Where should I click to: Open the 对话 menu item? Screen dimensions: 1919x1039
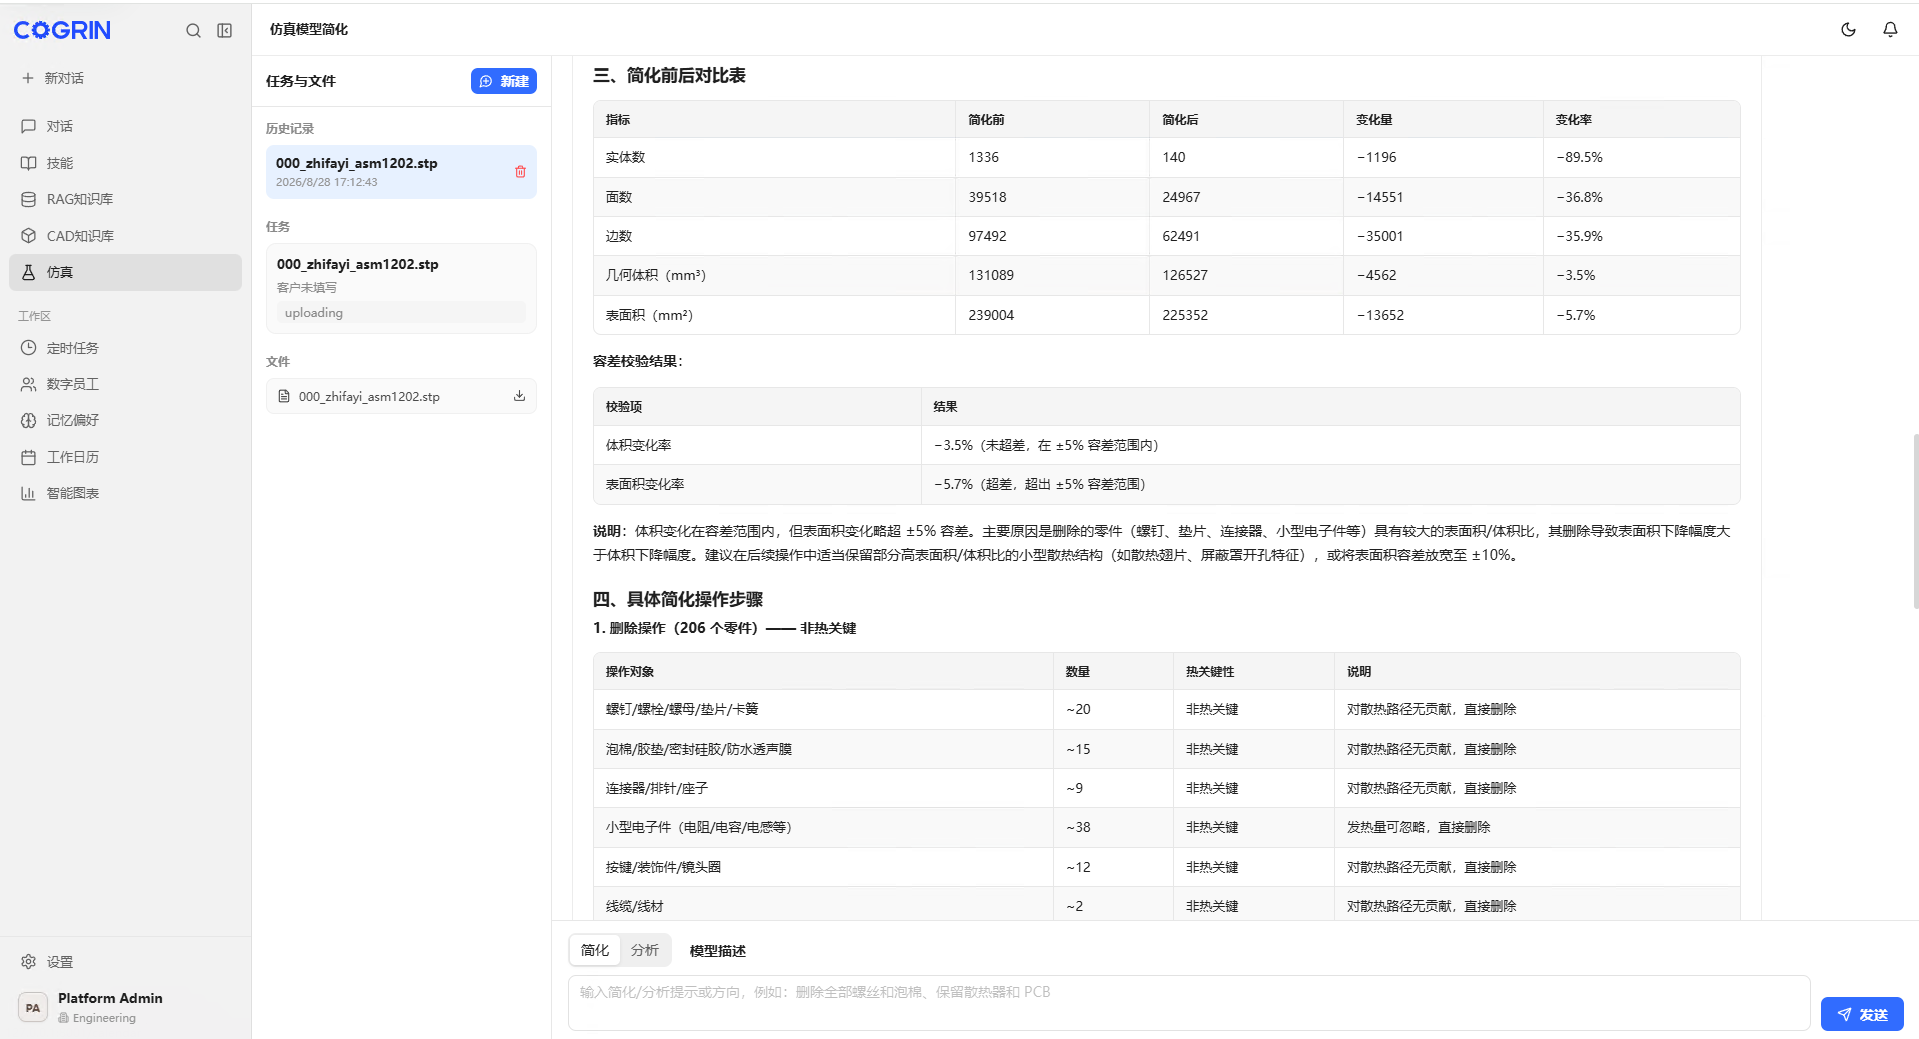pos(125,126)
